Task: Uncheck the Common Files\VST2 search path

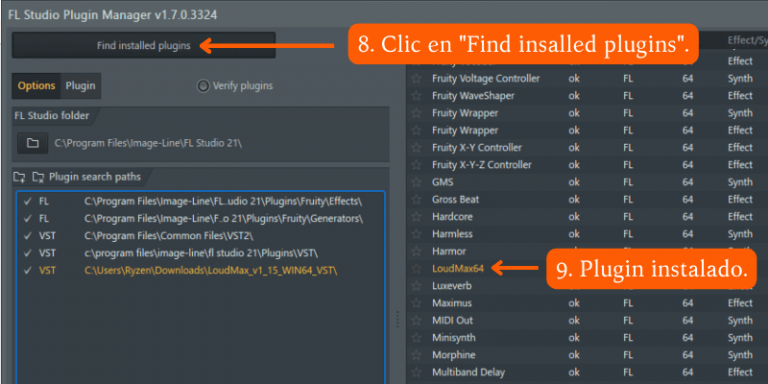Action: [27, 236]
